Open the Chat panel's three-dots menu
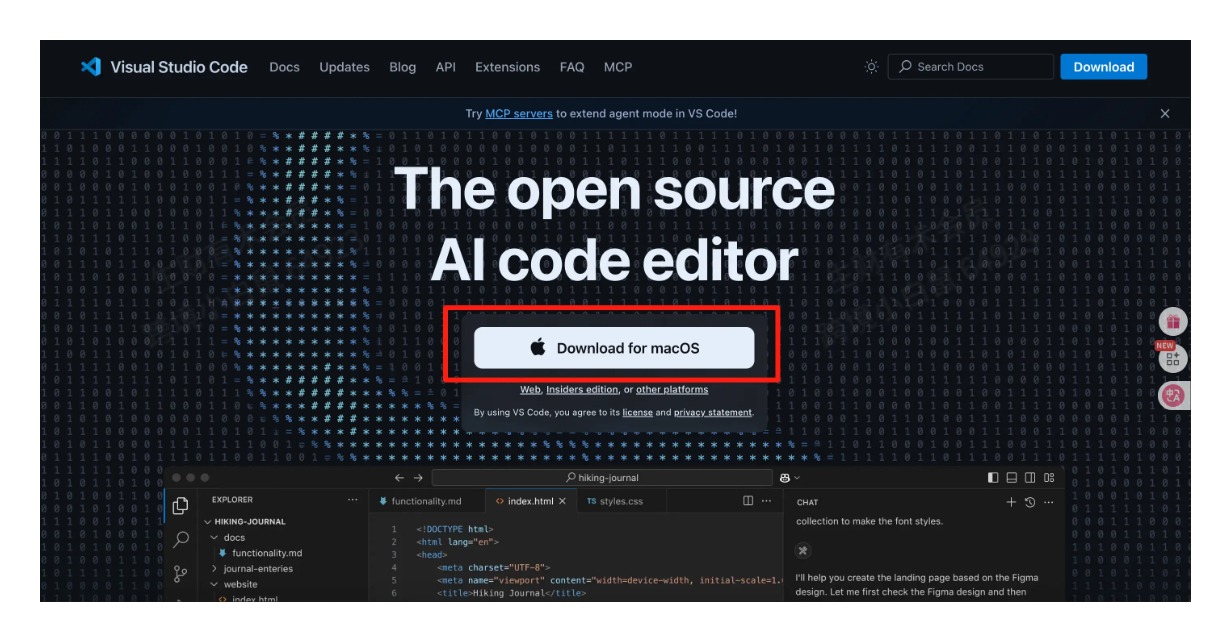 coord(1049,502)
